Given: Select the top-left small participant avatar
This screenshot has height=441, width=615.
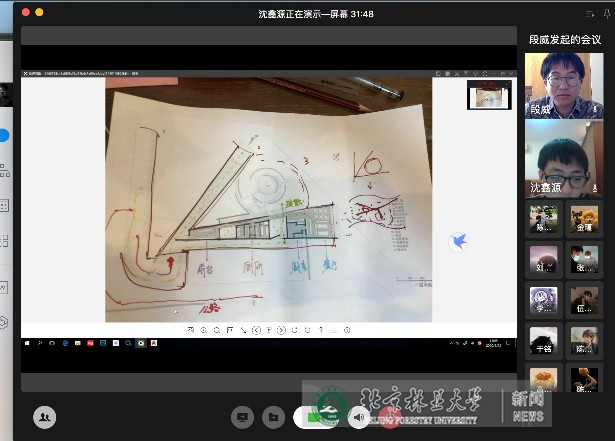Looking at the screenshot, I should (544, 219).
